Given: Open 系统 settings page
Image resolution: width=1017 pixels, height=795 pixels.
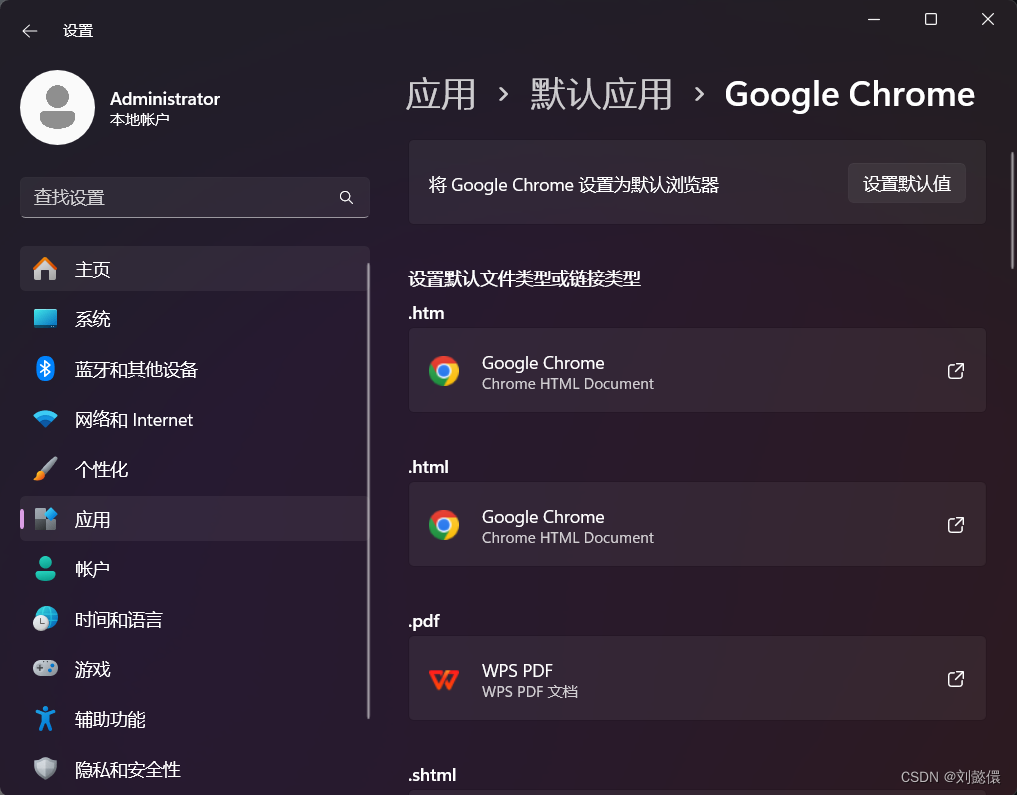Looking at the screenshot, I should pyautogui.click(x=195, y=318).
